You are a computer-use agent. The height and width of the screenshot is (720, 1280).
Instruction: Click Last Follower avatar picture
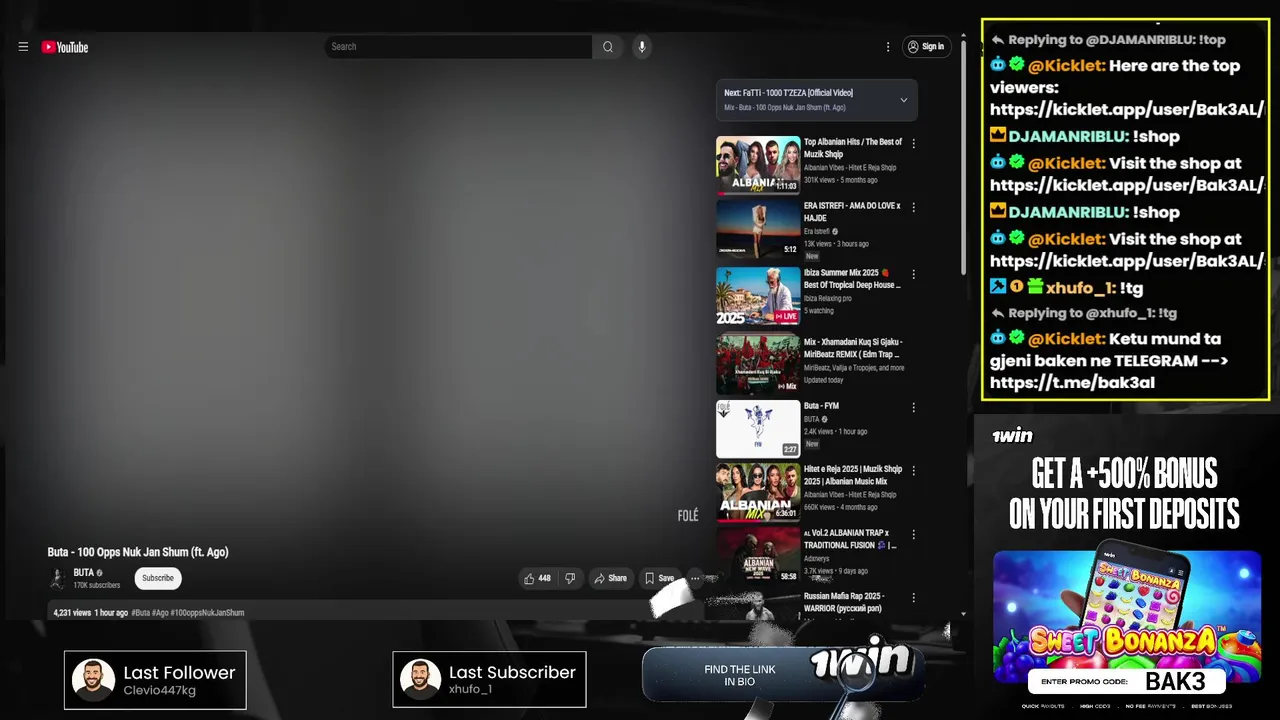click(x=93, y=679)
